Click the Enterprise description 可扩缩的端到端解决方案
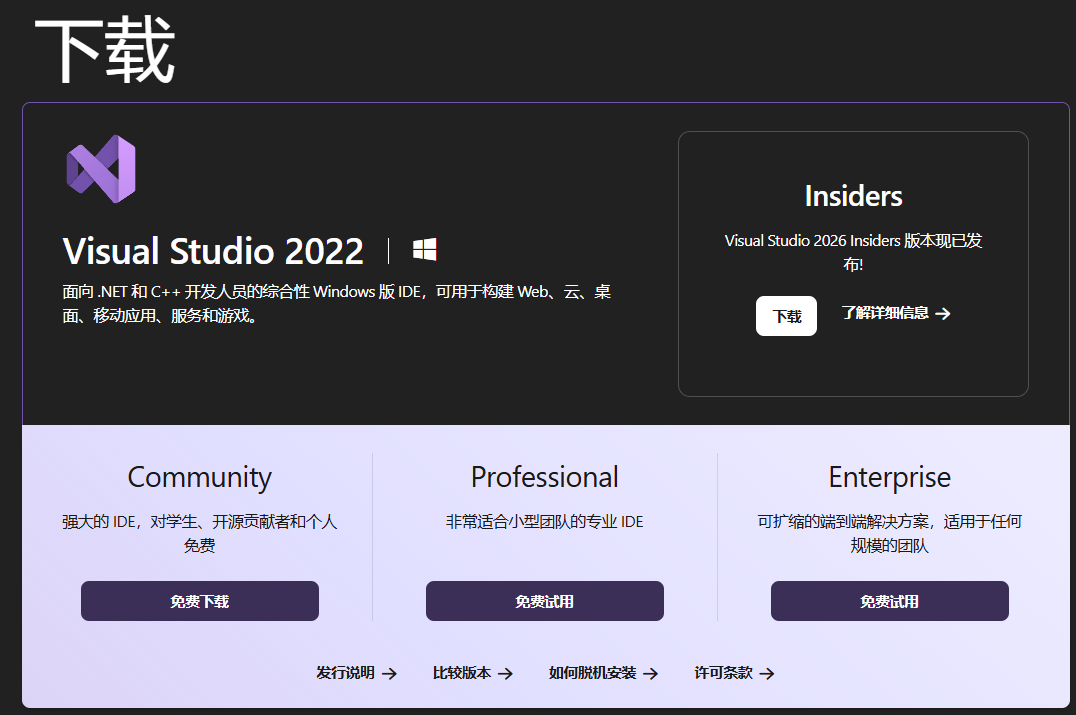Screen dimensions: 1076x715 890,533
